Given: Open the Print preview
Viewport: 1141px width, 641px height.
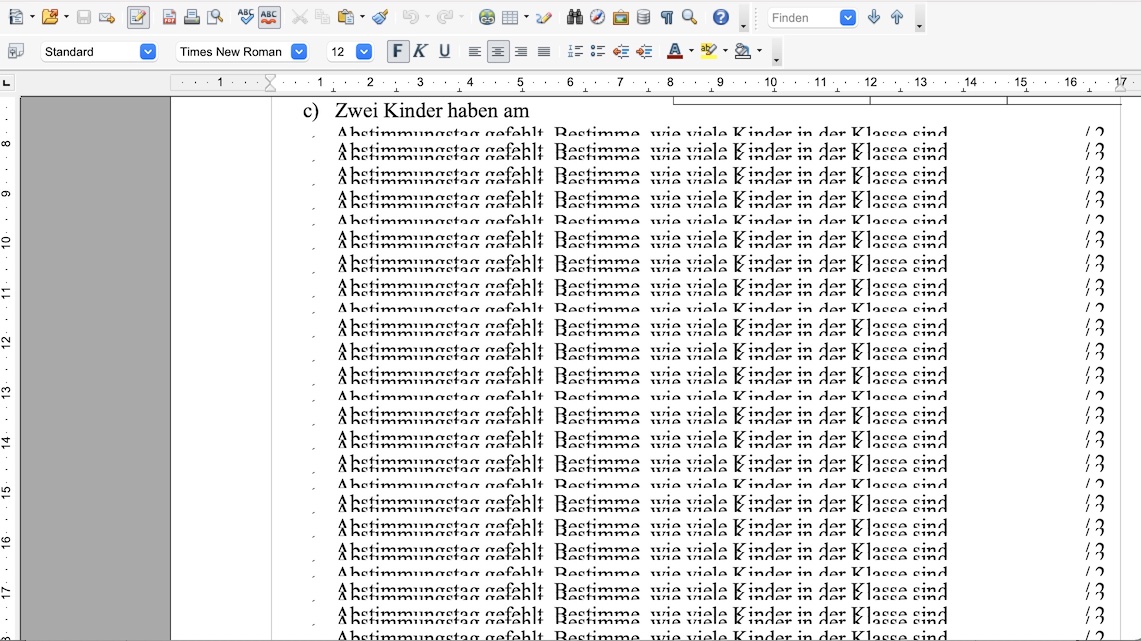Looking at the screenshot, I should [213, 17].
